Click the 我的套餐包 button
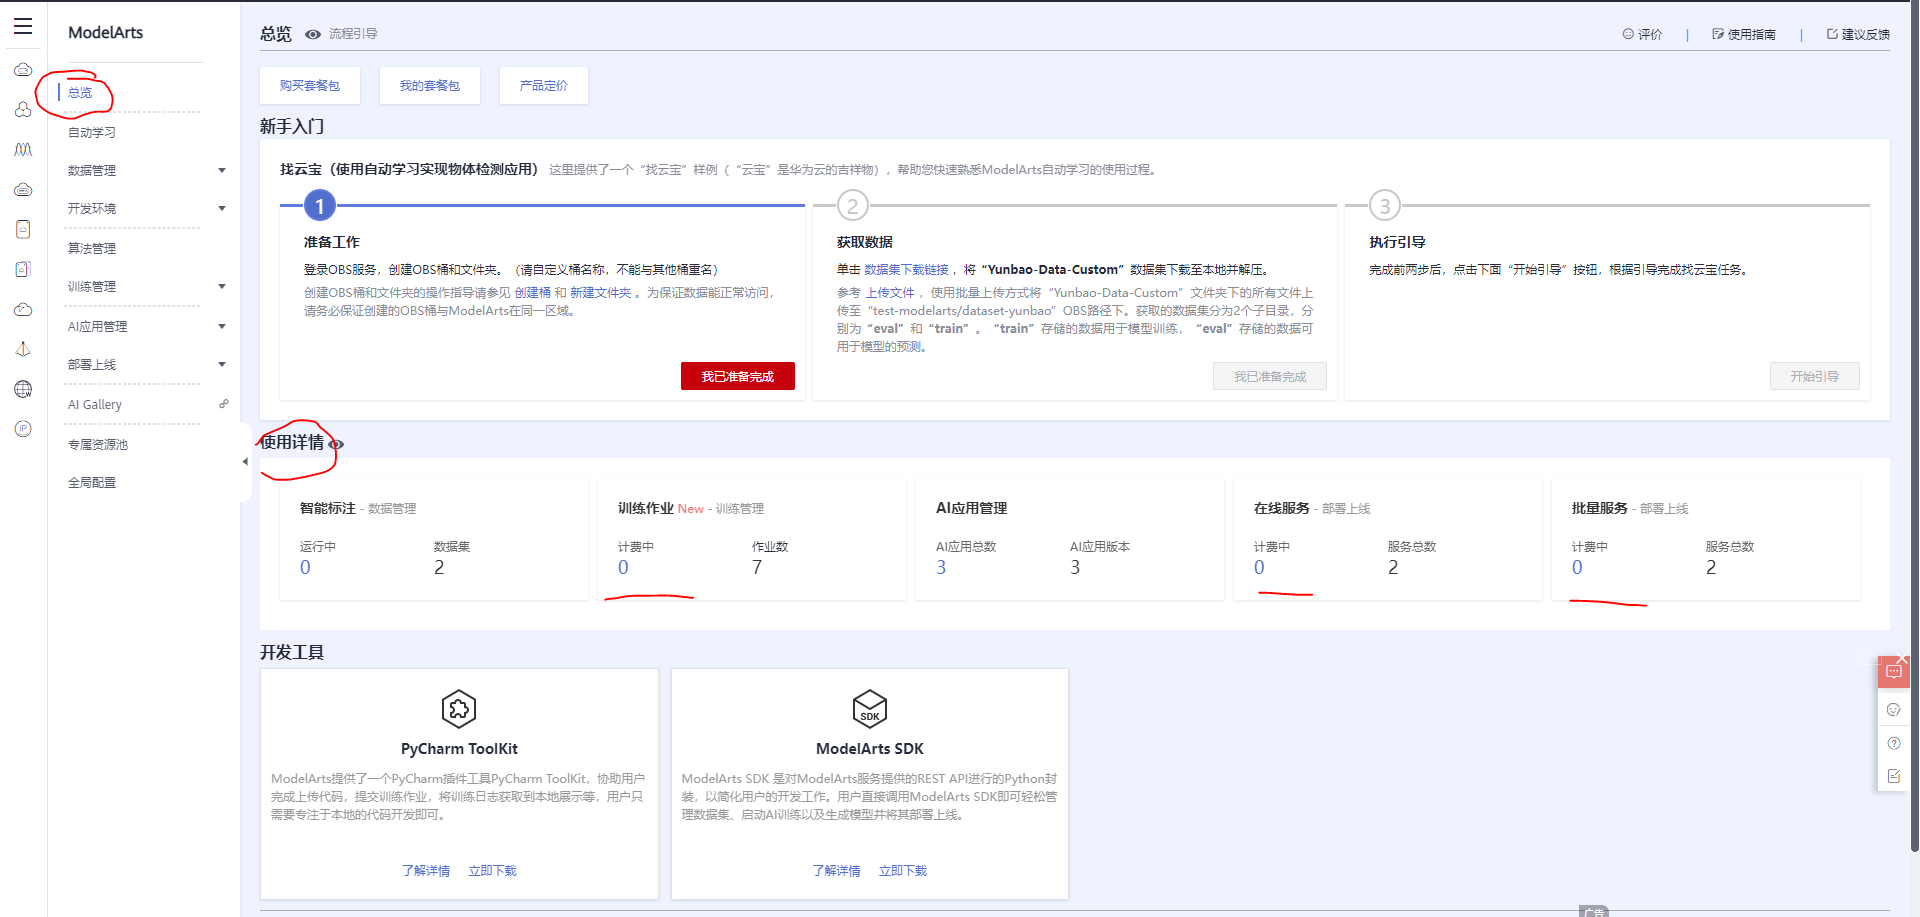 (430, 86)
